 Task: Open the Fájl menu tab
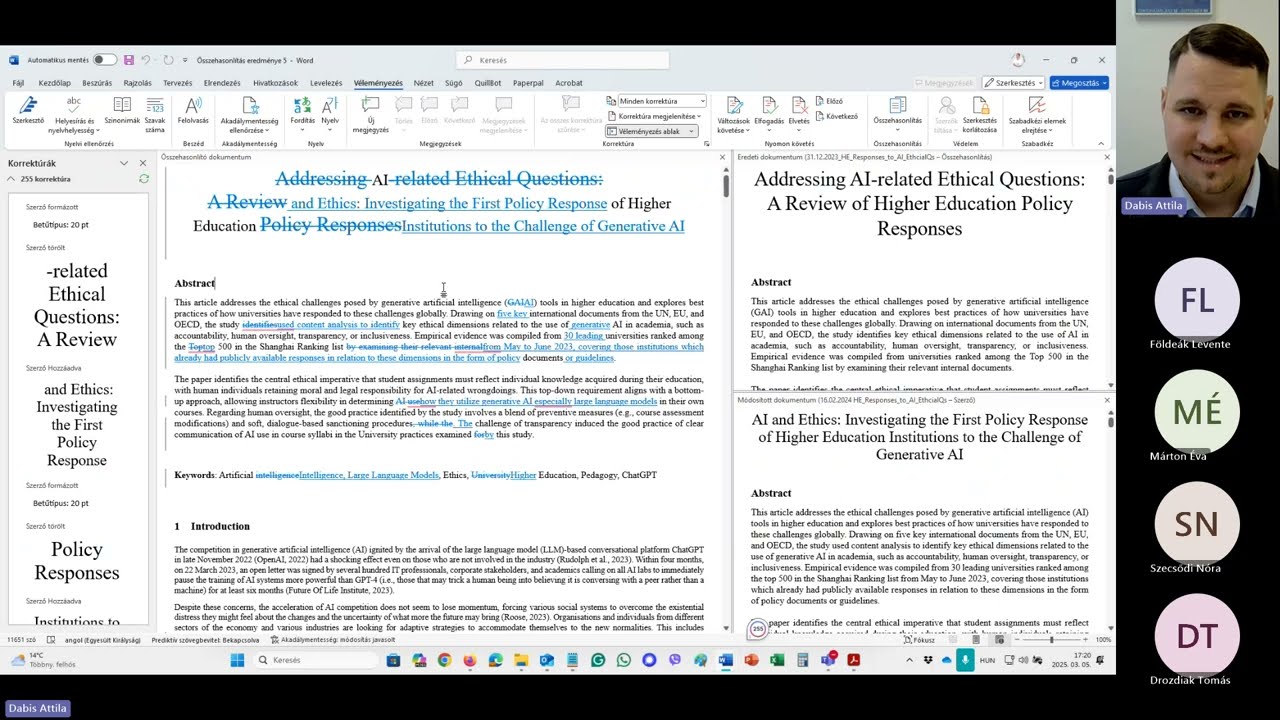point(18,83)
